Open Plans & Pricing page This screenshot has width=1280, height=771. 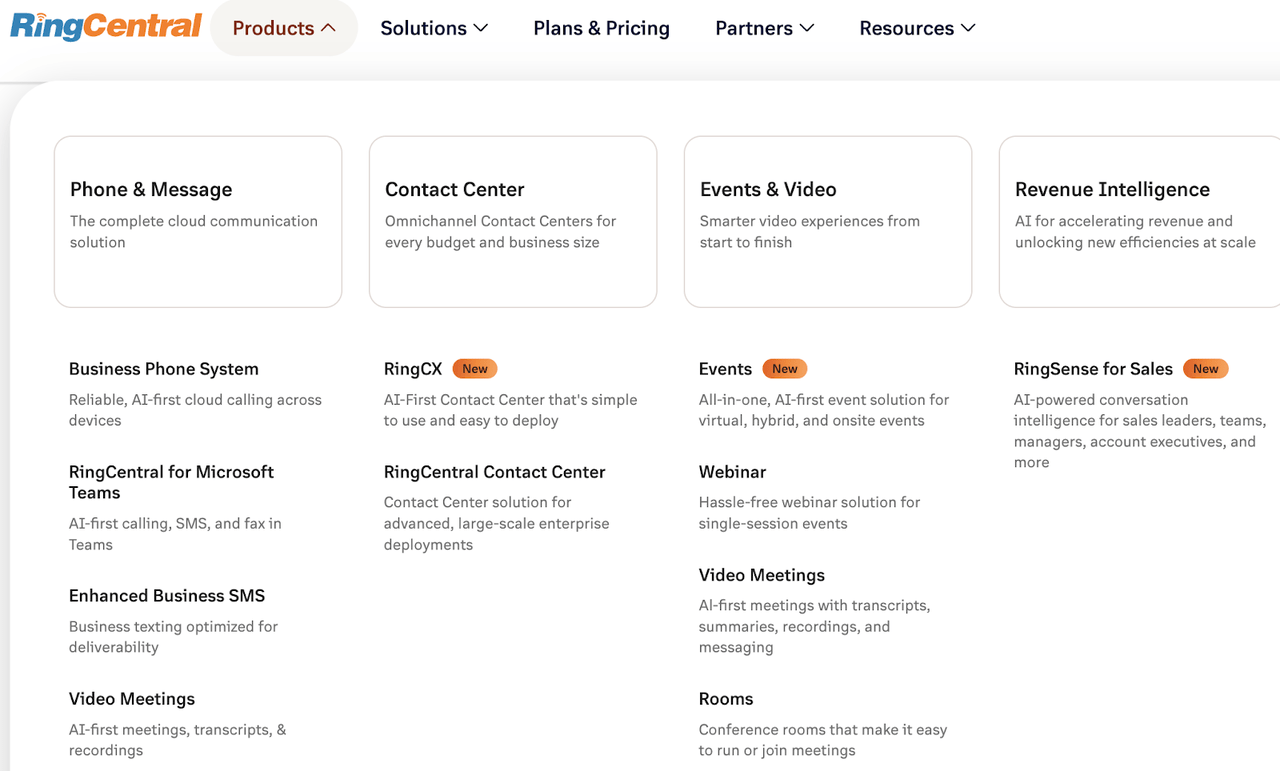coord(601,28)
